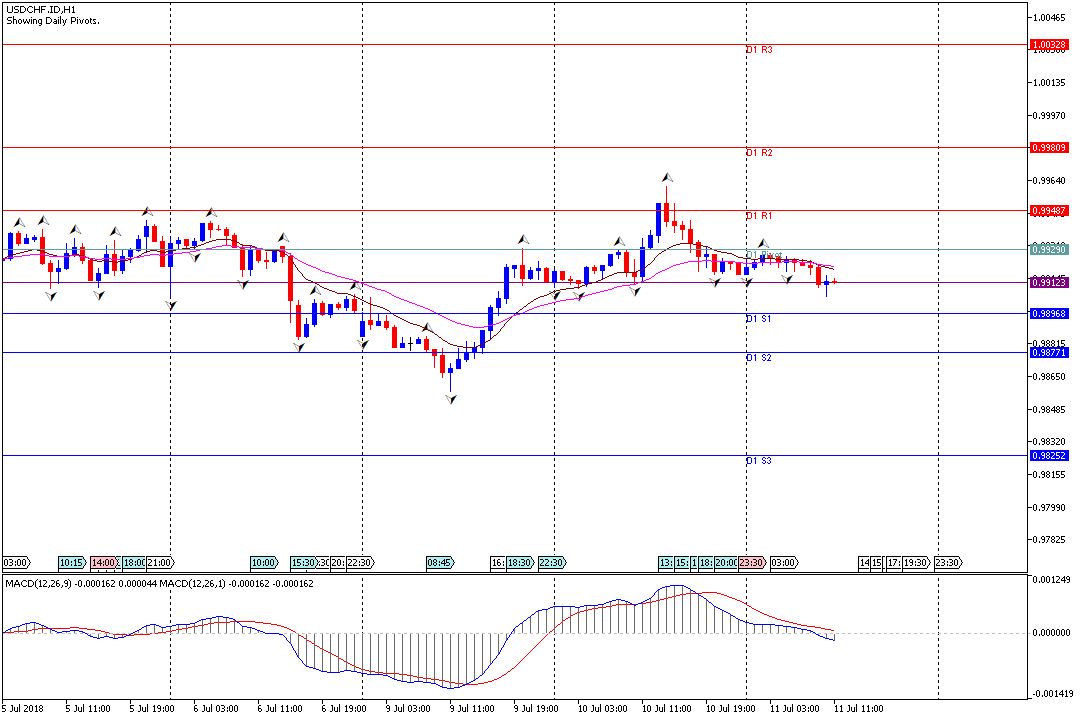Select the white 23:30 event marker
This screenshot has width=1080, height=720.
point(948,563)
